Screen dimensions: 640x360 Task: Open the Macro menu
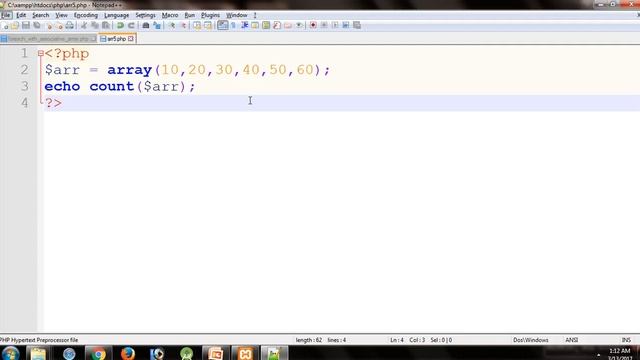click(x=170, y=15)
